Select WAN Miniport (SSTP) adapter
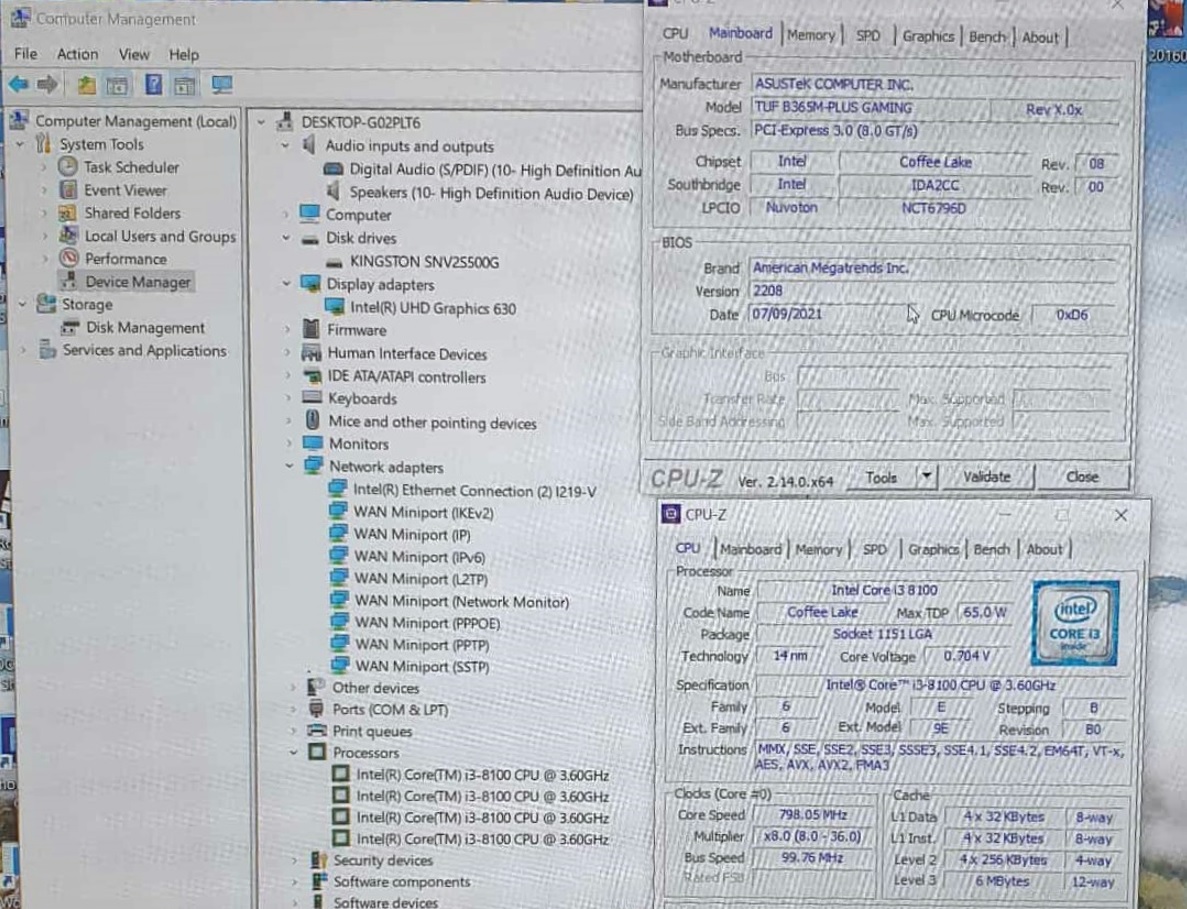Viewport: 1187px width, 909px height. point(422,666)
